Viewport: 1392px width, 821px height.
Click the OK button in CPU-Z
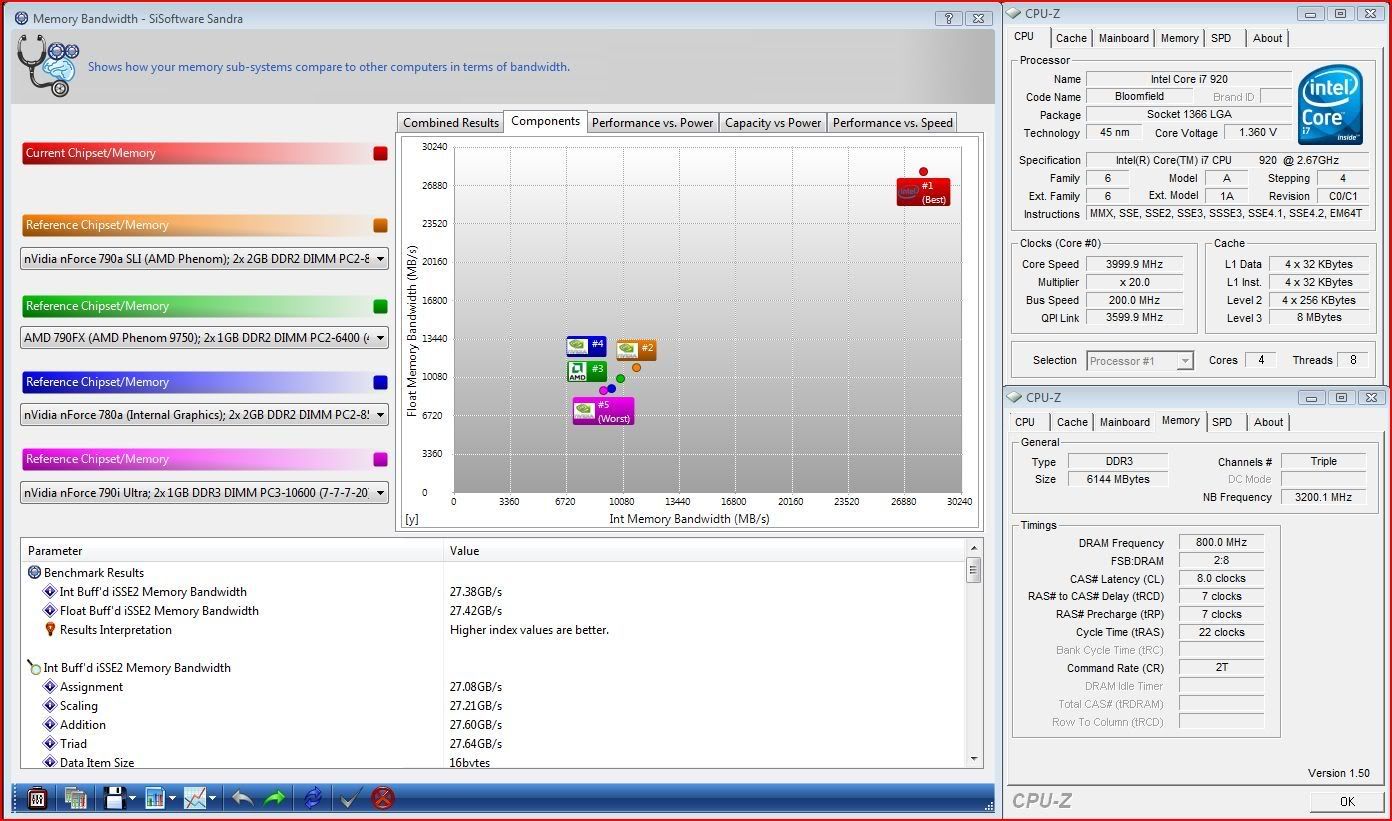pyautogui.click(x=1347, y=801)
